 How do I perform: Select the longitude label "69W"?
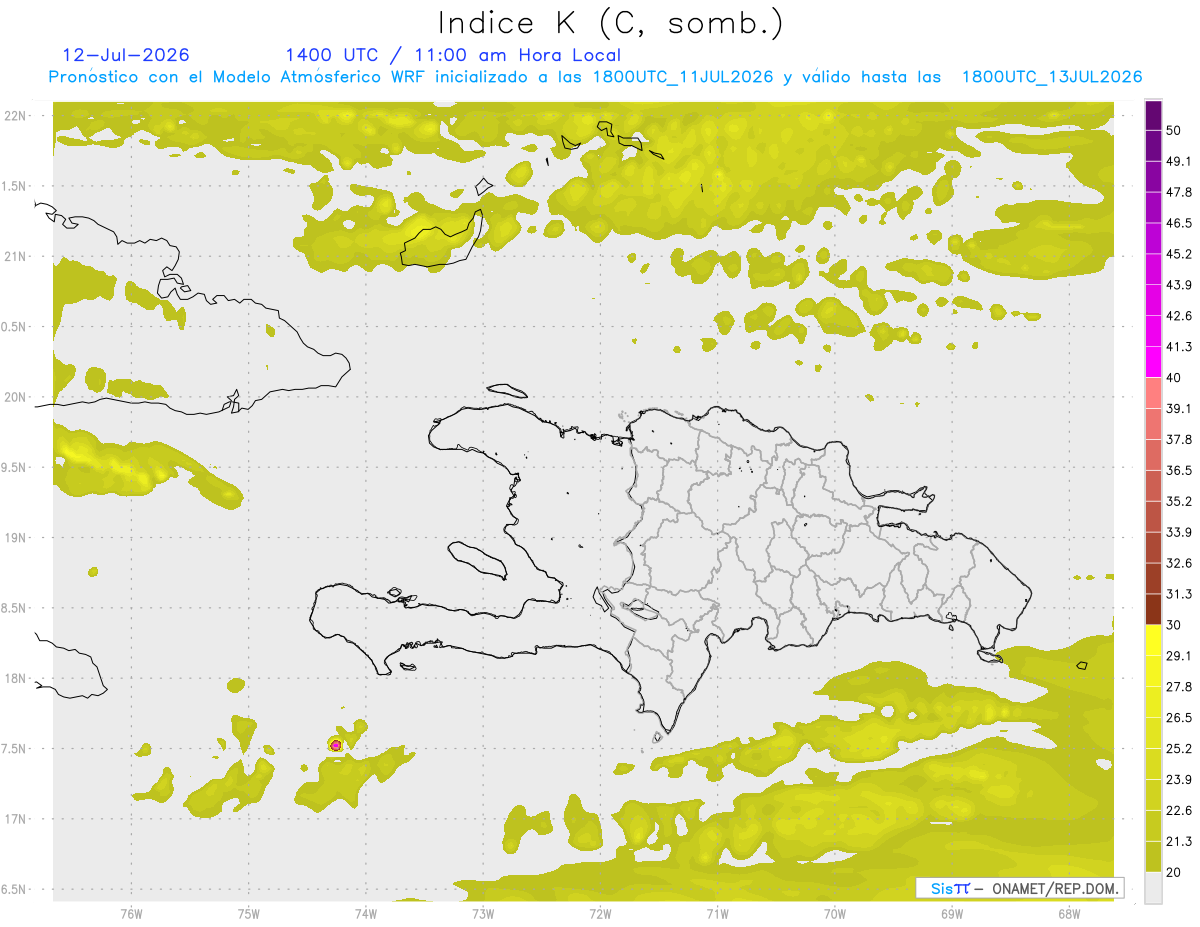(x=951, y=913)
